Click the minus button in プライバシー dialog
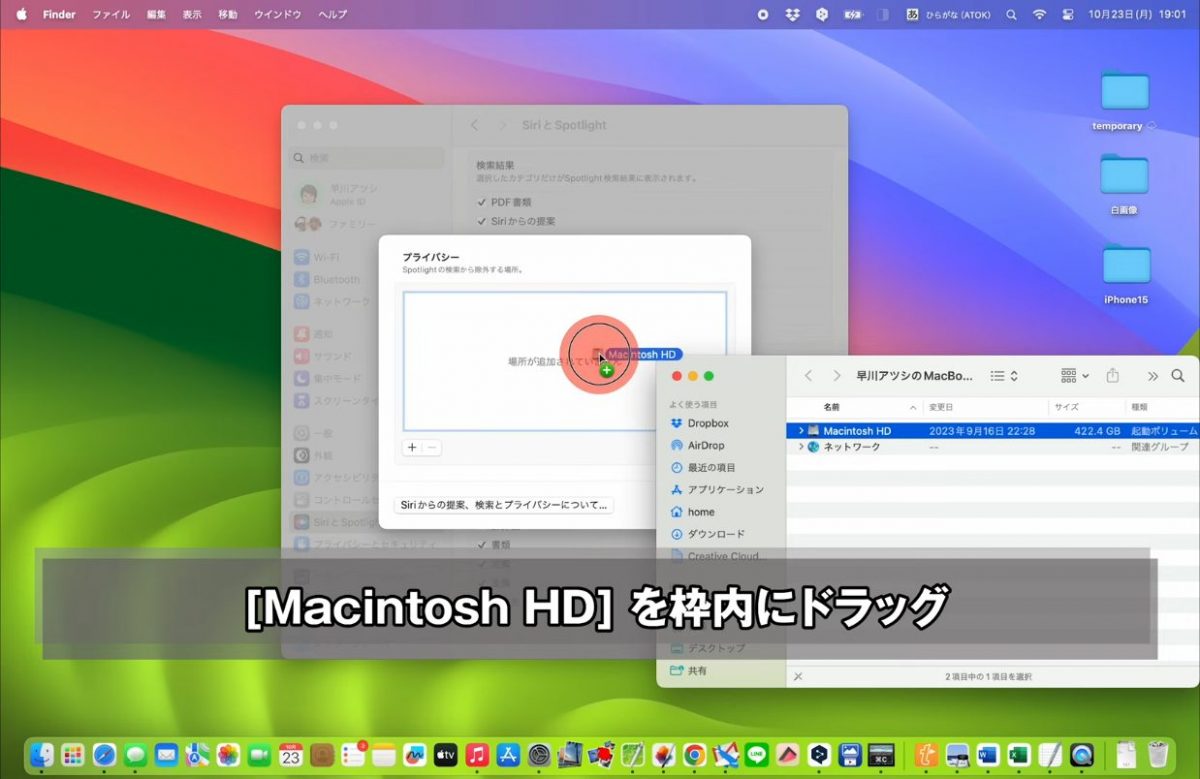The height and width of the screenshot is (779, 1200). pos(432,447)
